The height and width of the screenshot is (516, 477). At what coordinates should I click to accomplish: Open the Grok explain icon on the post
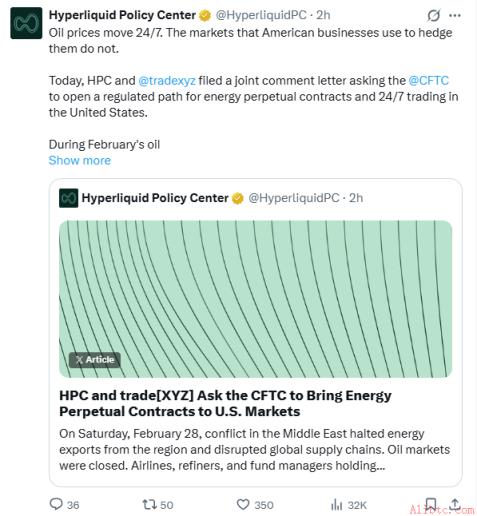pos(433,15)
